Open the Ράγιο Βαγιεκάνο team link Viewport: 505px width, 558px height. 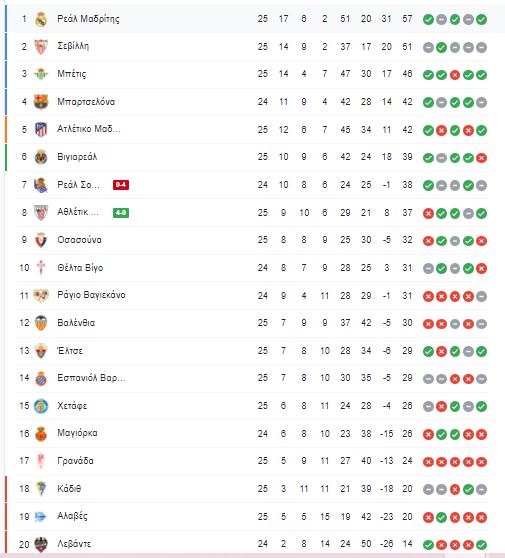click(x=91, y=295)
